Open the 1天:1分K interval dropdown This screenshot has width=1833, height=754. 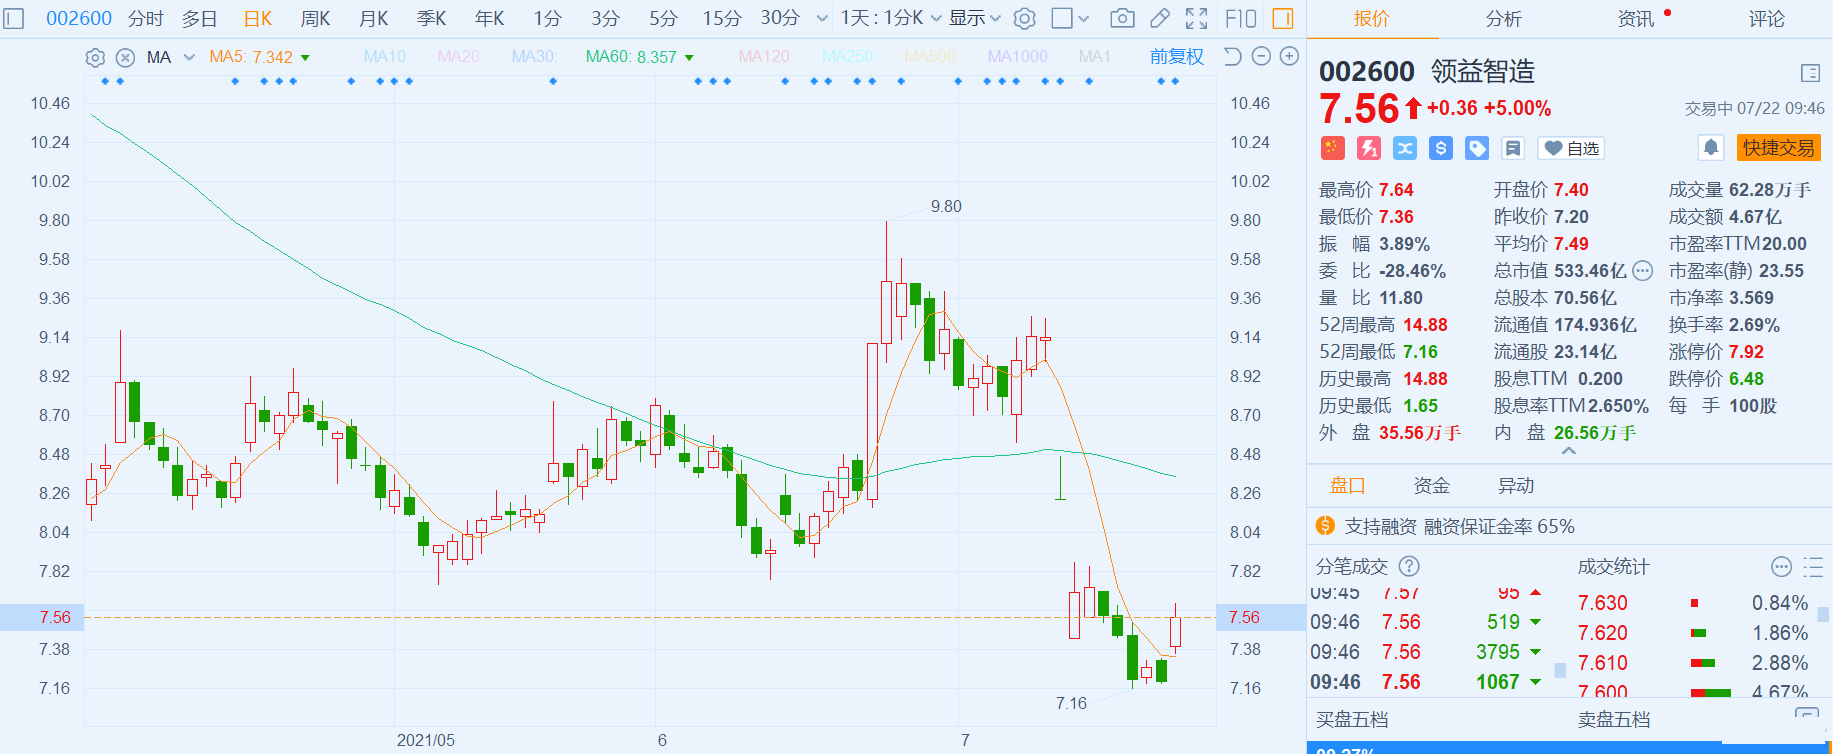[890, 18]
